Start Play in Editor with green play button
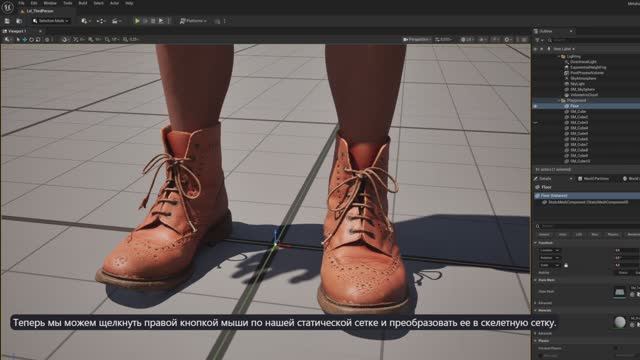 137,21
